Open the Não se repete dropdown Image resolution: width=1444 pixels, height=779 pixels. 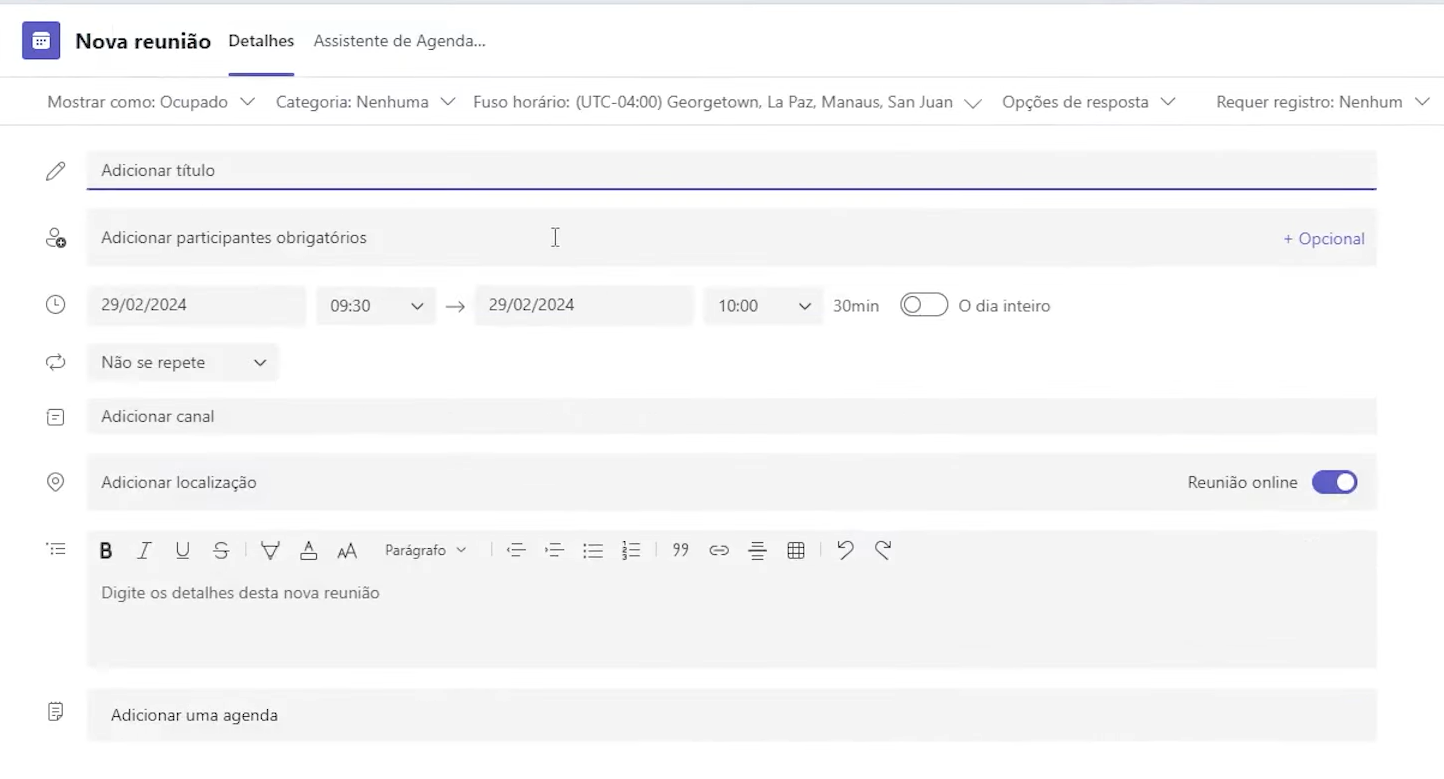[182, 362]
